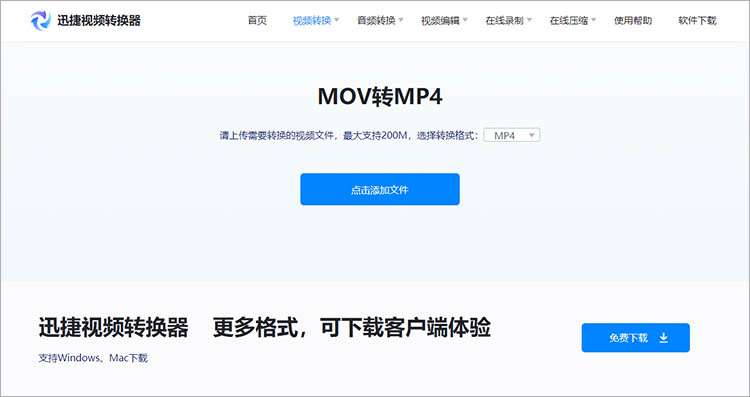Expand the arrow beside 视频编辑
Viewport: 750px width, 397px height.
tap(465, 20)
